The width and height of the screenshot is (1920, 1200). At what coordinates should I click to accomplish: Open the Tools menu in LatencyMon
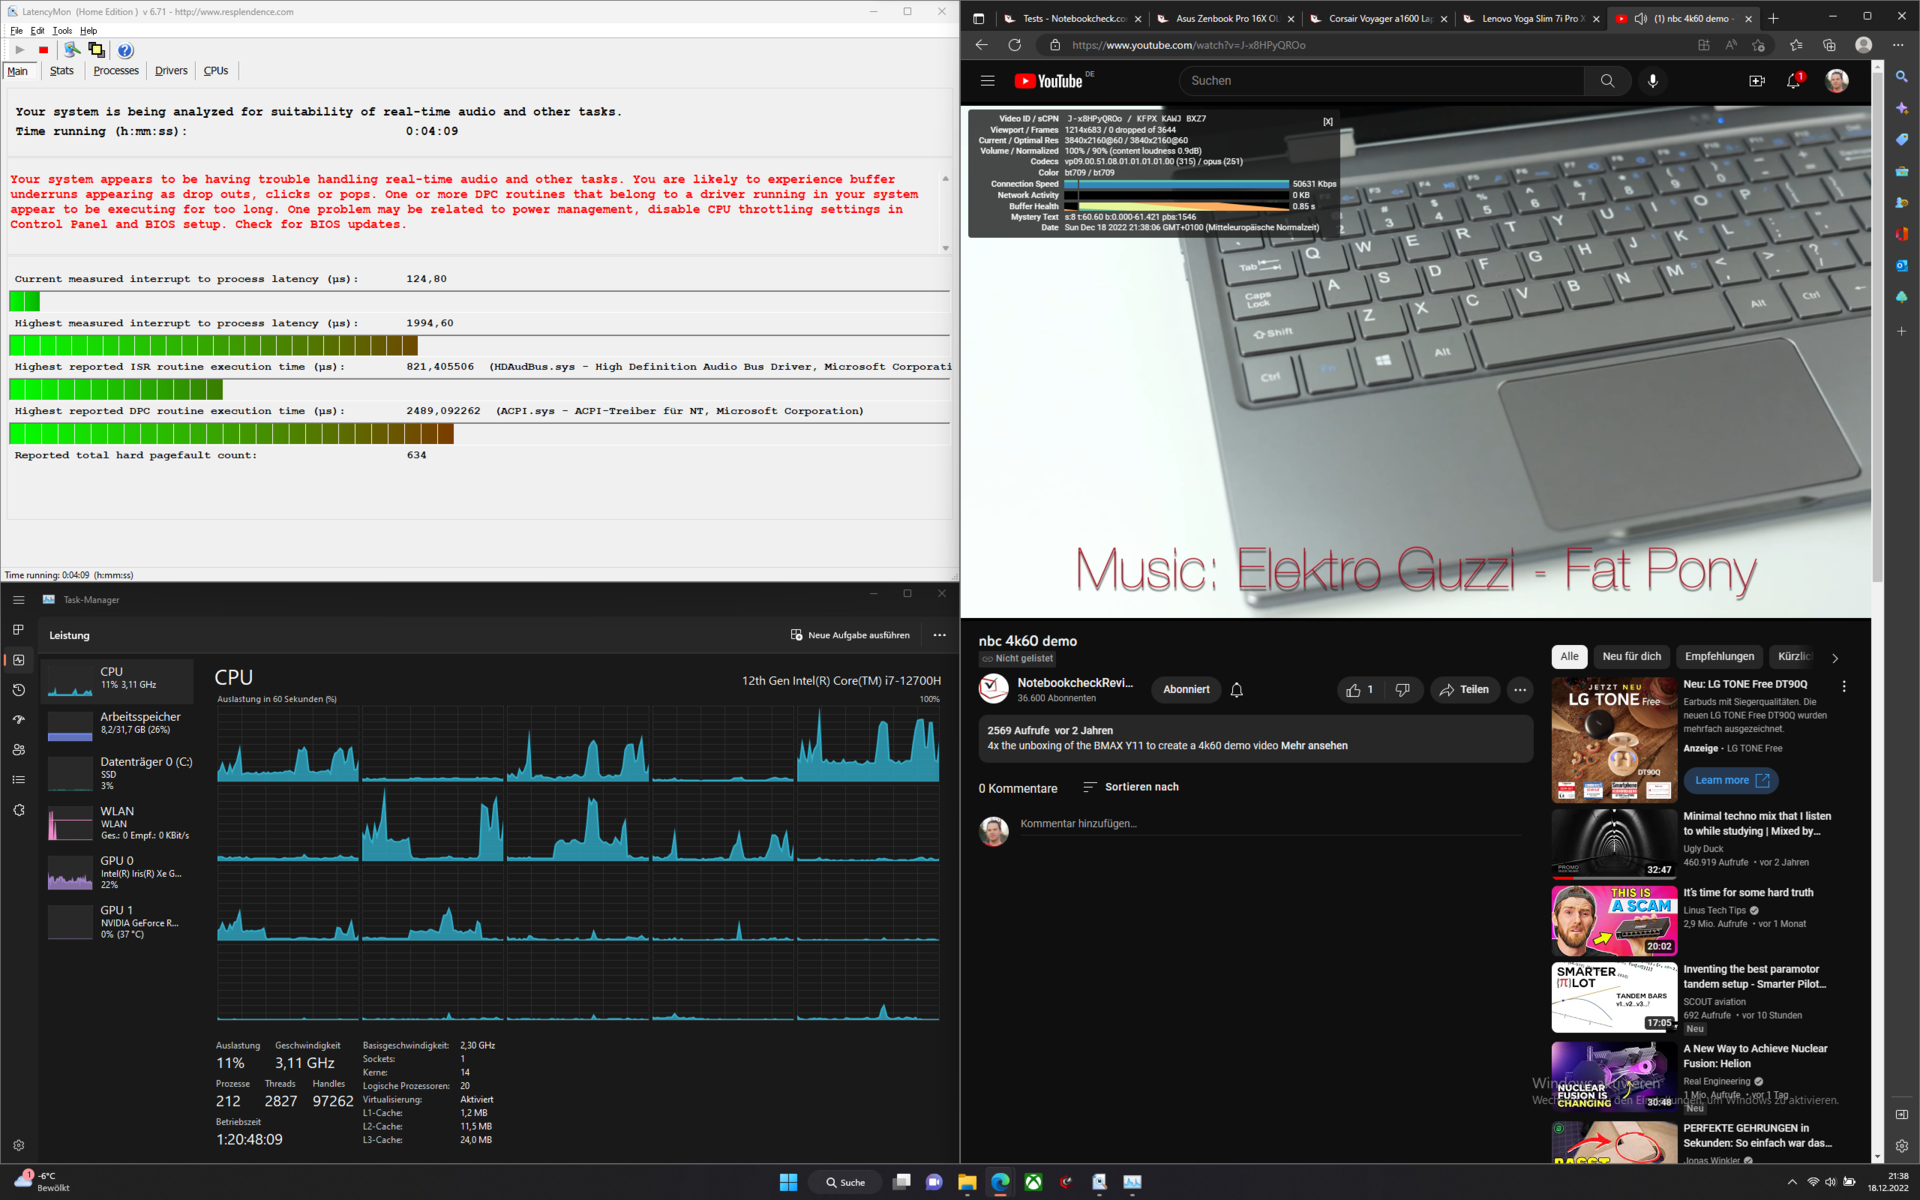[62, 31]
